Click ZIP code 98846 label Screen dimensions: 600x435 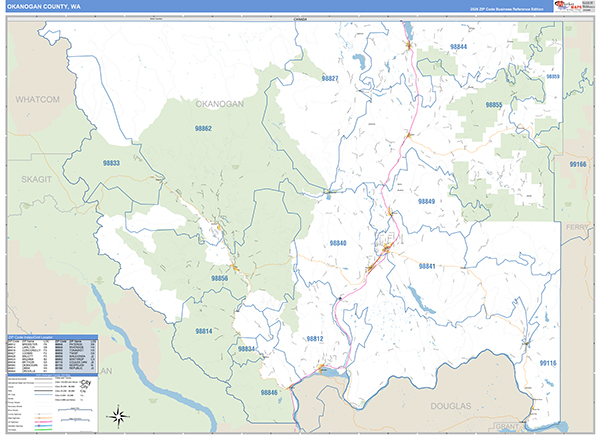tap(269, 393)
